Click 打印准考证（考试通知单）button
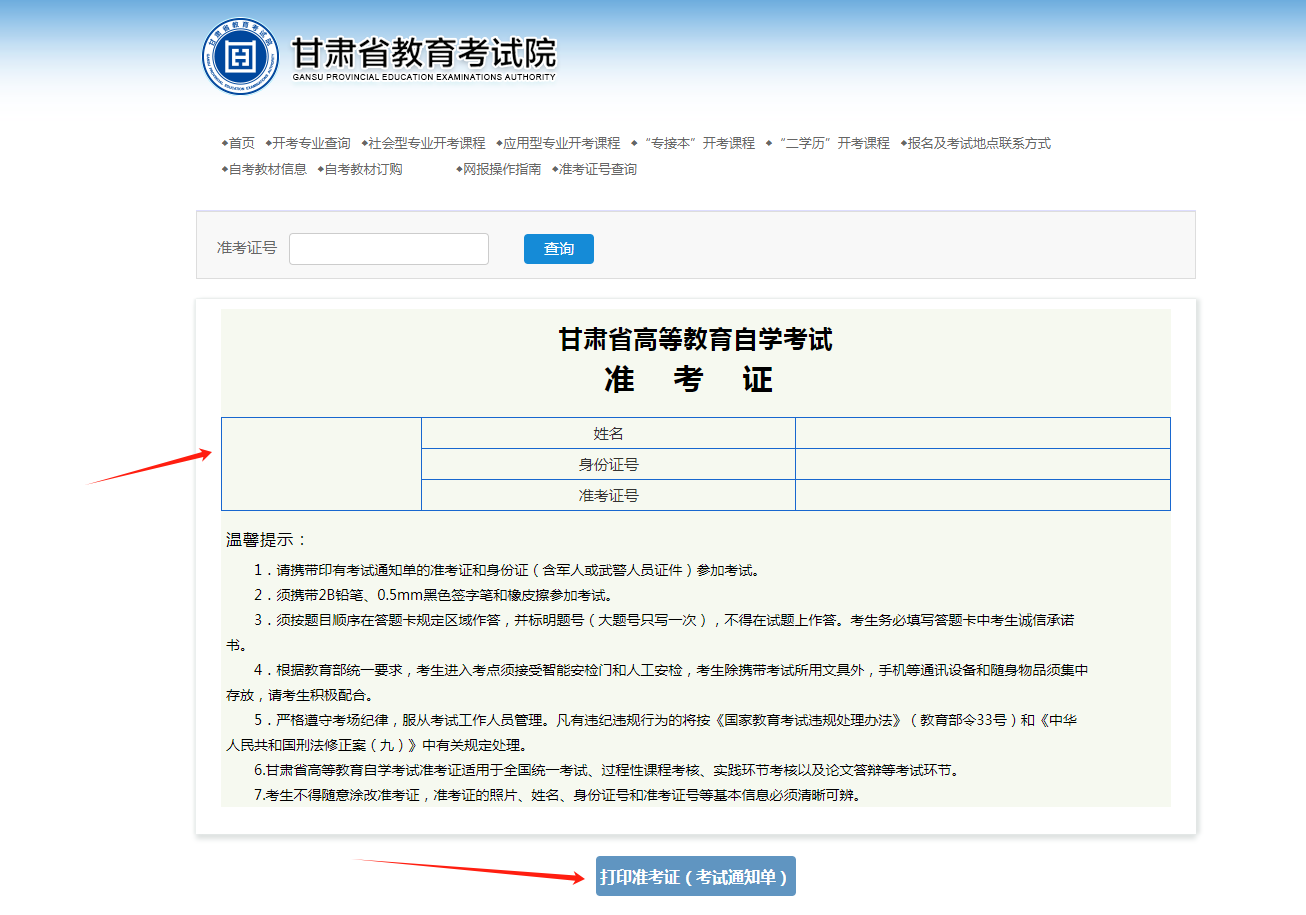This screenshot has width=1306, height=915. point(695,877)
